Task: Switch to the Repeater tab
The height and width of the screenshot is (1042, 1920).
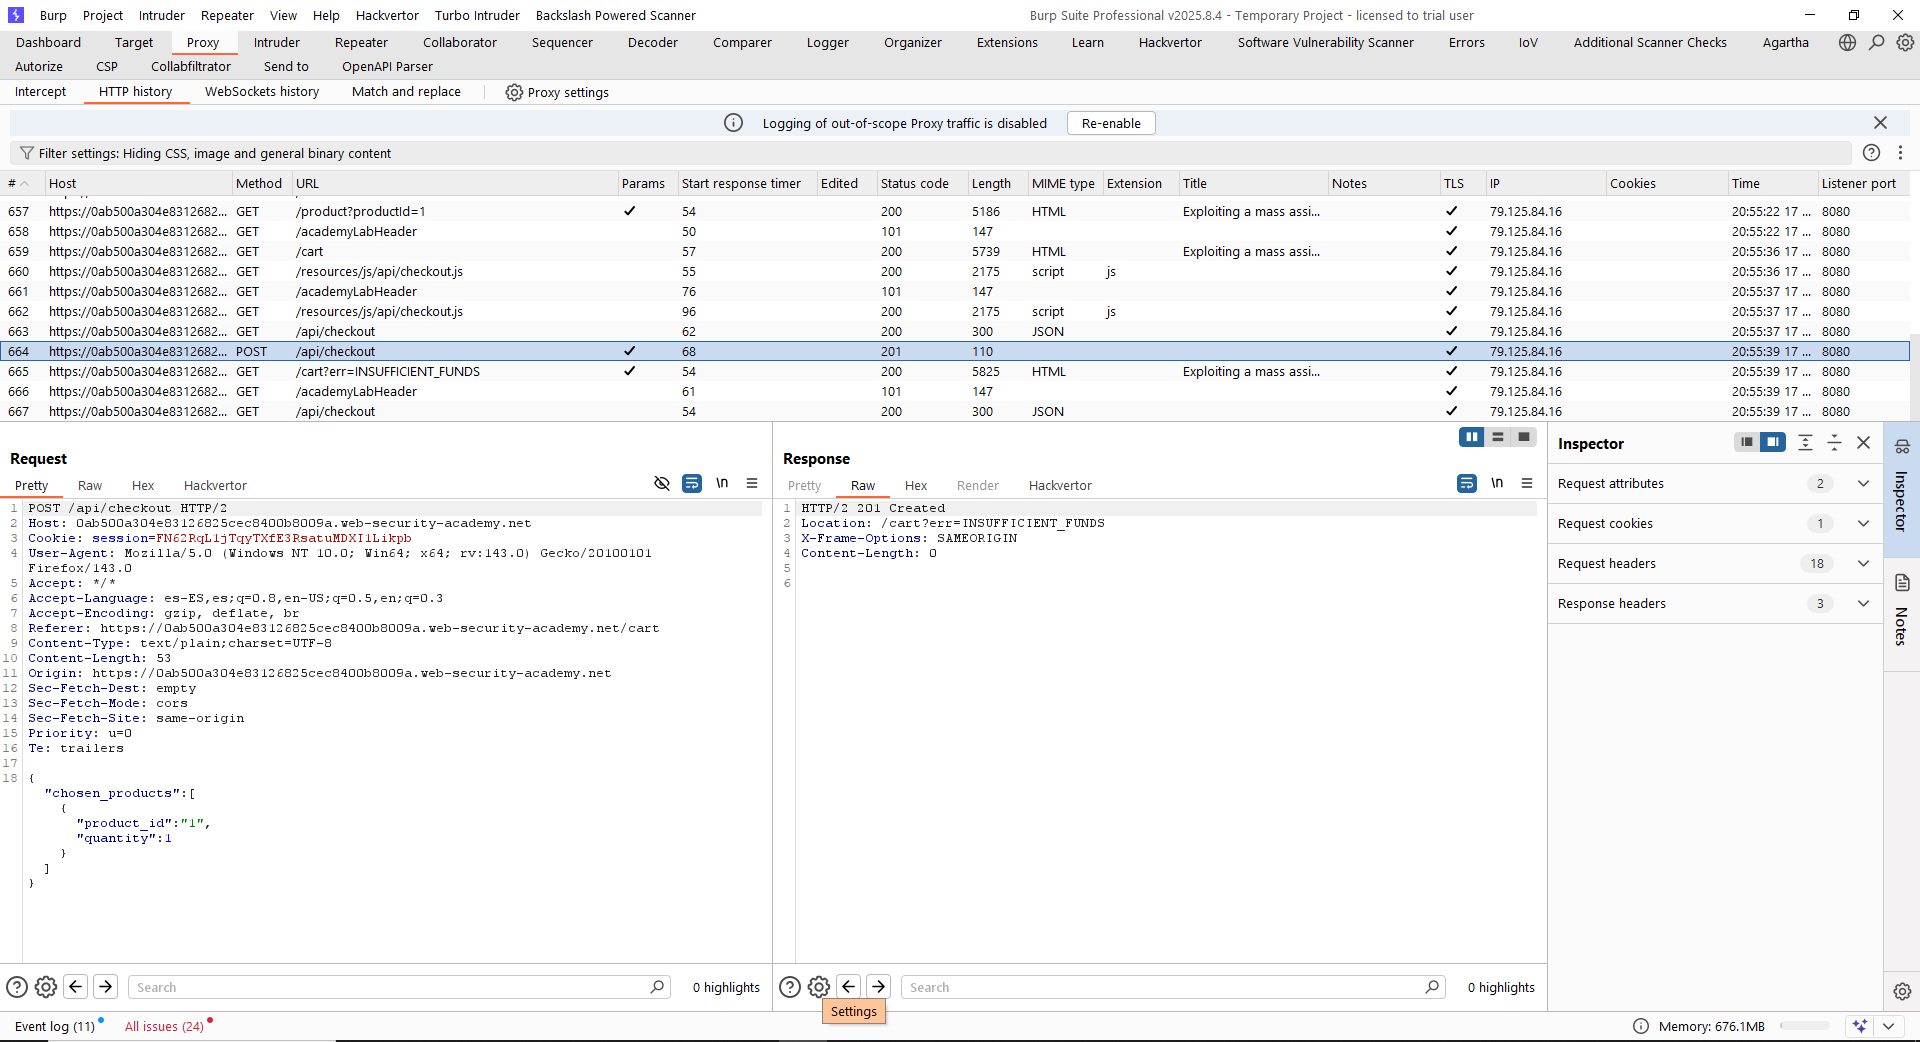Action: tap(361, 43)
